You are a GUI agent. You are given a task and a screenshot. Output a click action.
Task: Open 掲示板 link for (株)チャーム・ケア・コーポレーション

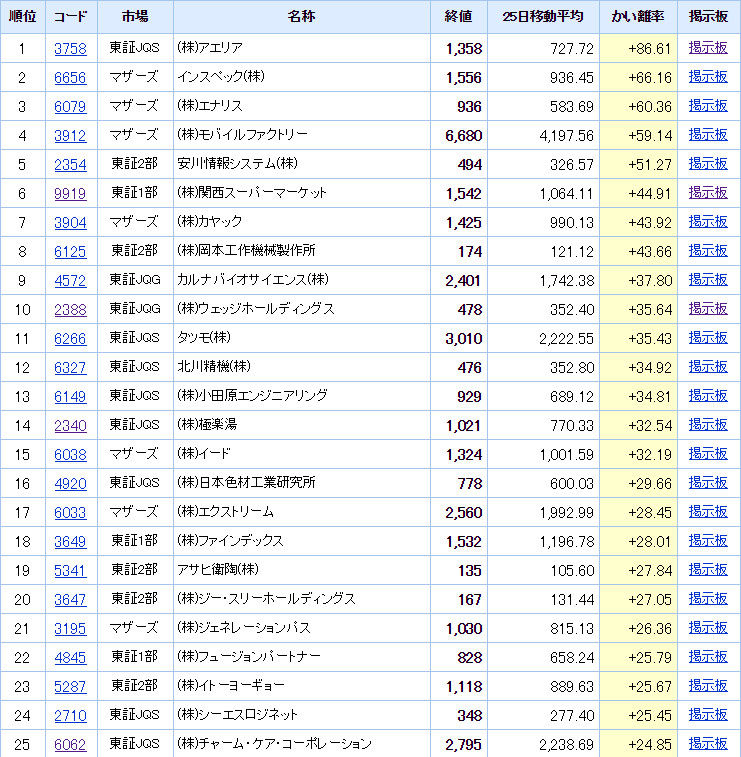coord(708,743)
